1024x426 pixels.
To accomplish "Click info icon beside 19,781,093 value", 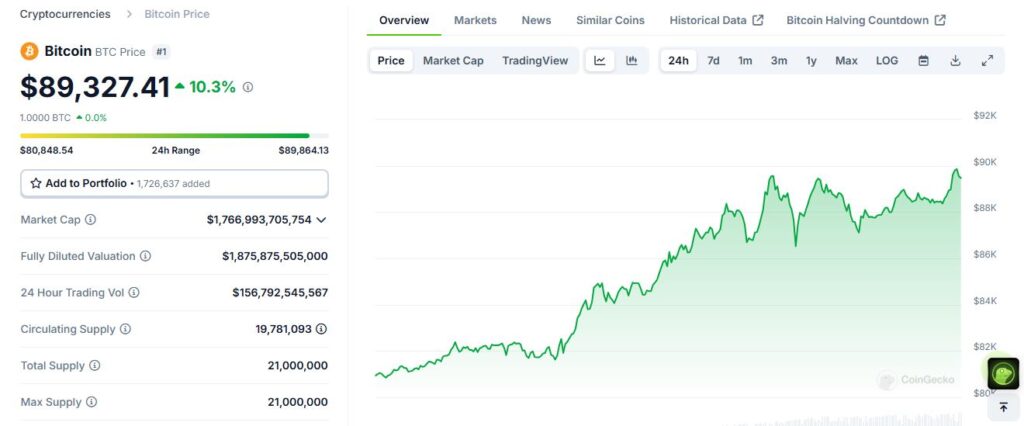I will (x=321, y=329).
